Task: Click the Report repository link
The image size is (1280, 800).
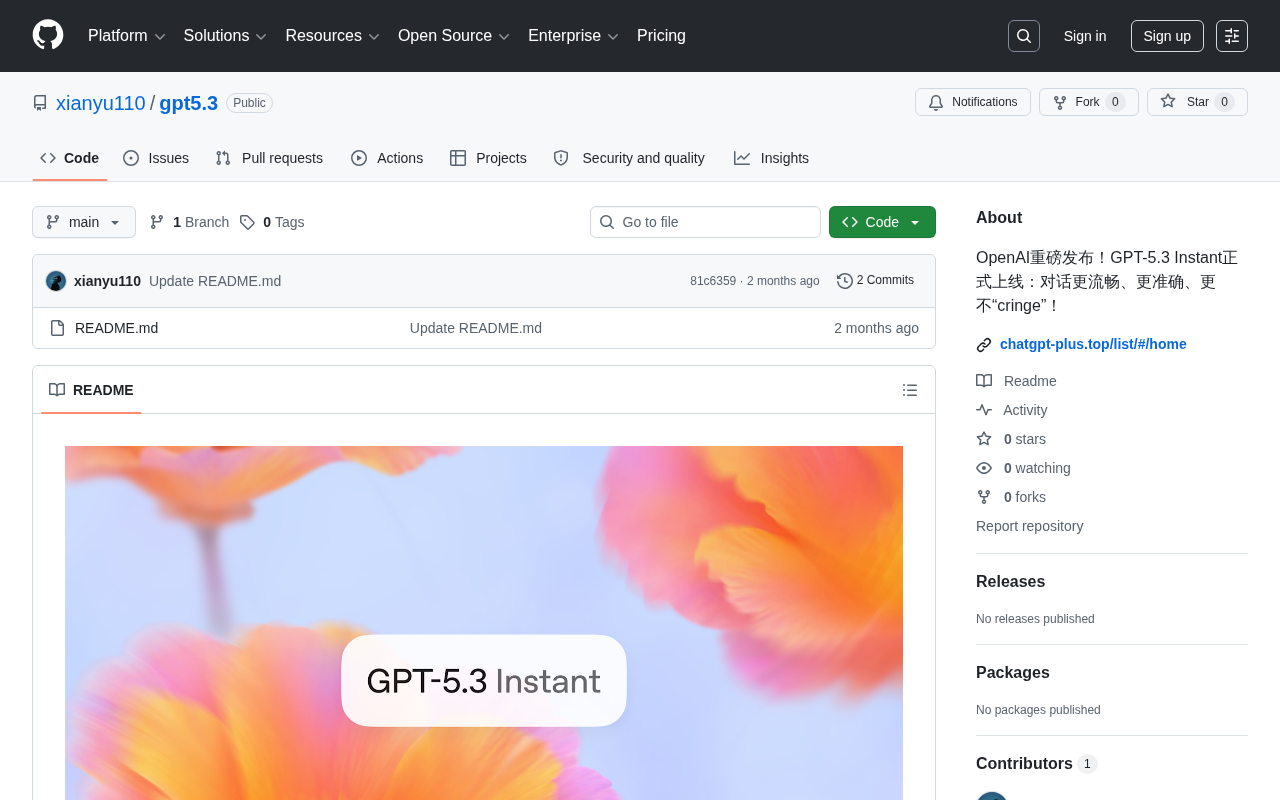Action: click(x=1029, y=526)
